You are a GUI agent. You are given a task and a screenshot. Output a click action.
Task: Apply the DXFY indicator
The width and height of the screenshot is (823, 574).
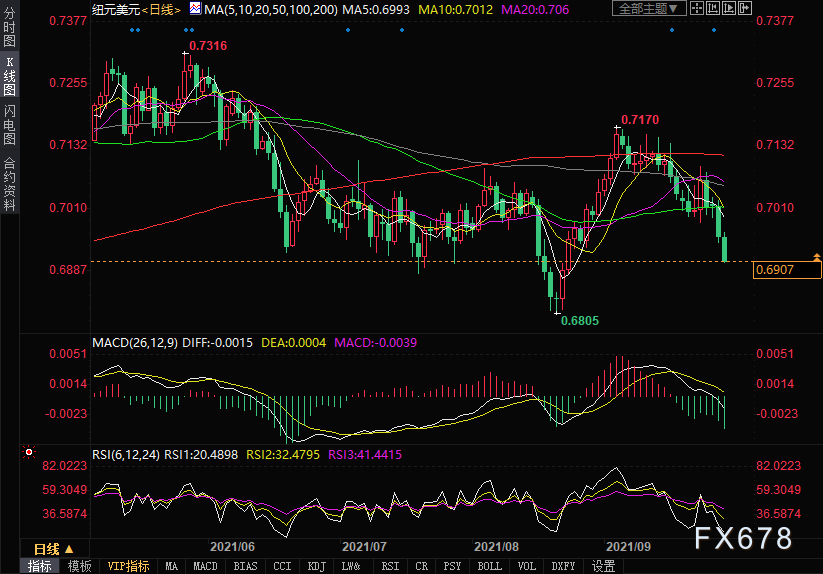(563, 566)
